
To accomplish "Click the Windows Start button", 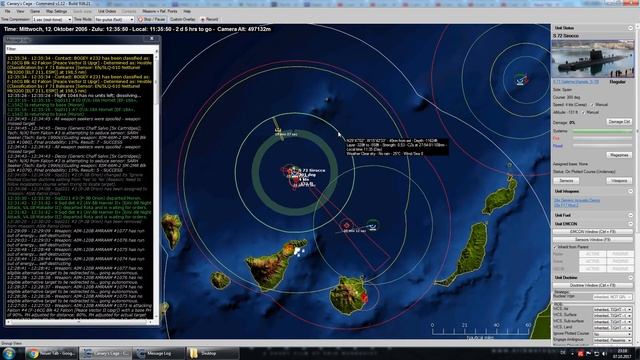I will [9, 353].
